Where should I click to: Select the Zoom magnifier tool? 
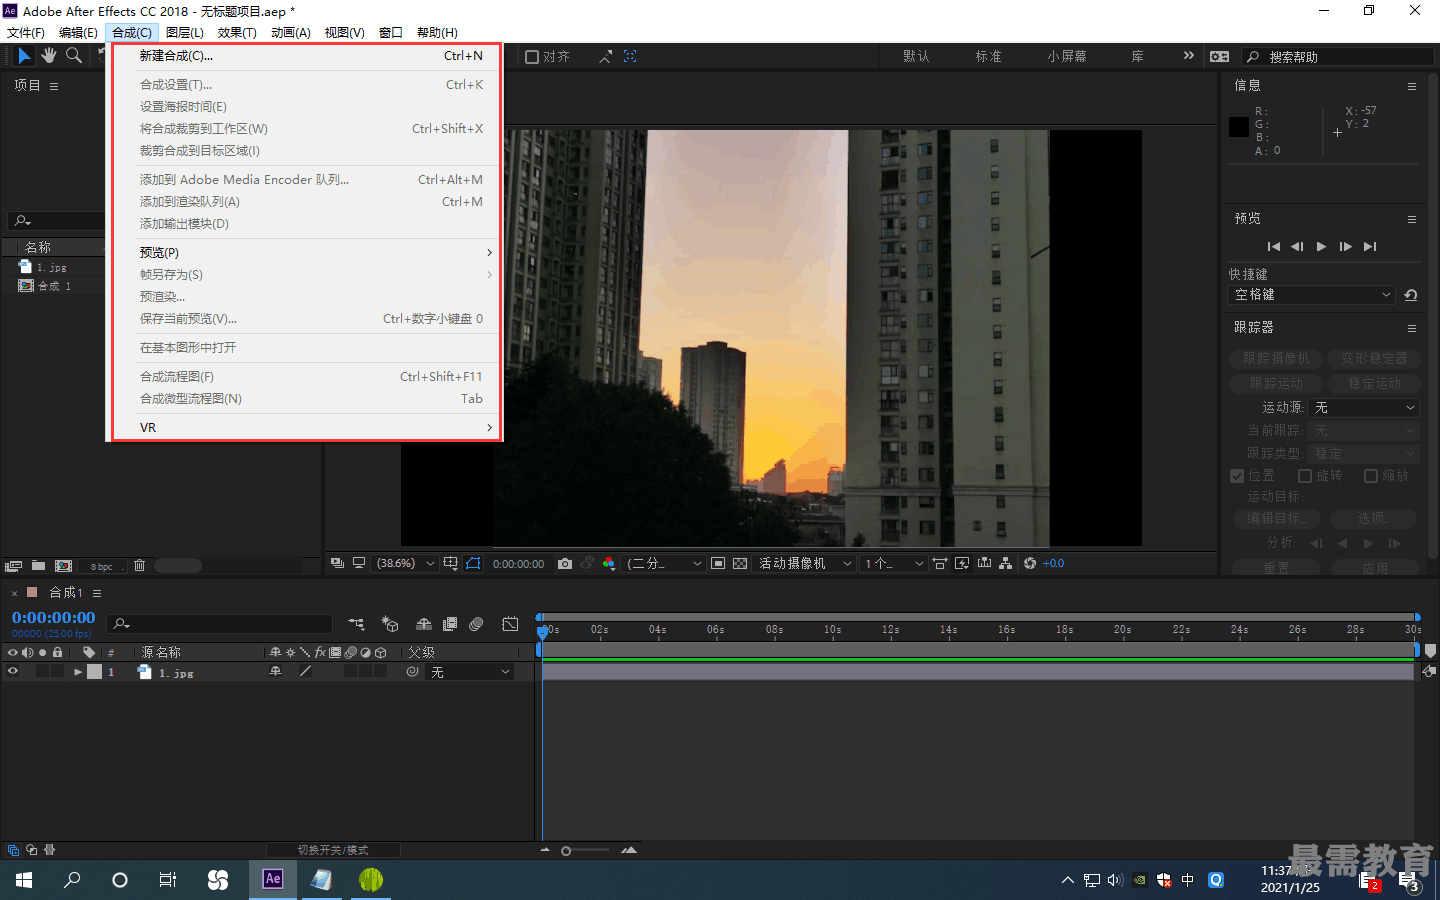click(74, 56)
